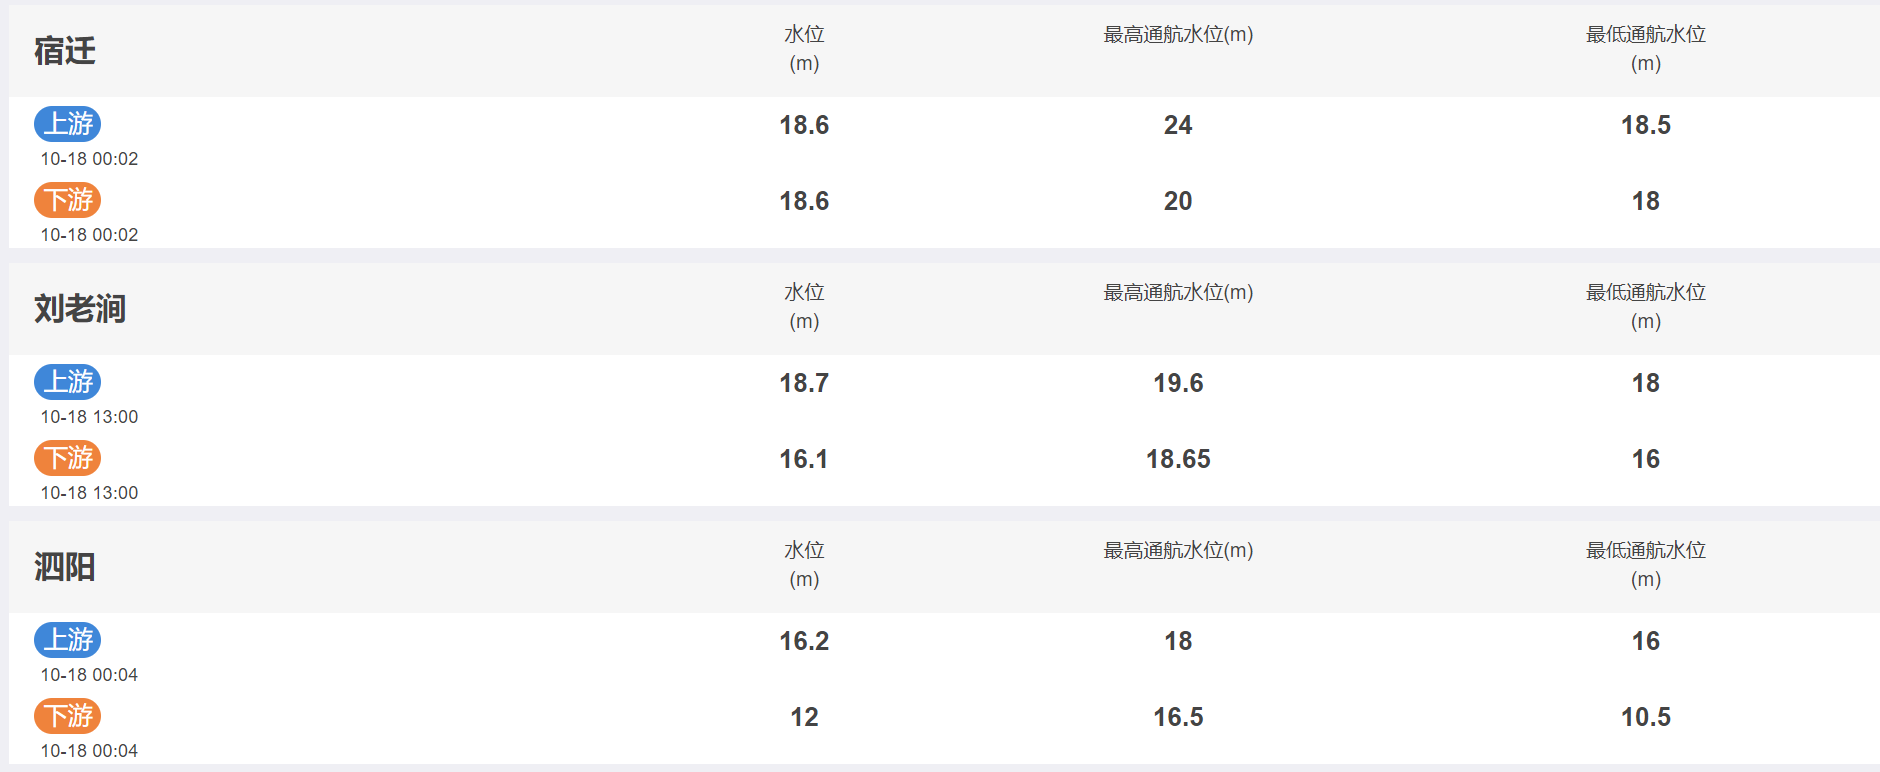The height and width of the screenshot is (772, 1880).
Task: Select the 刘老涧 下游 orange badge
Action: [68, 458]
